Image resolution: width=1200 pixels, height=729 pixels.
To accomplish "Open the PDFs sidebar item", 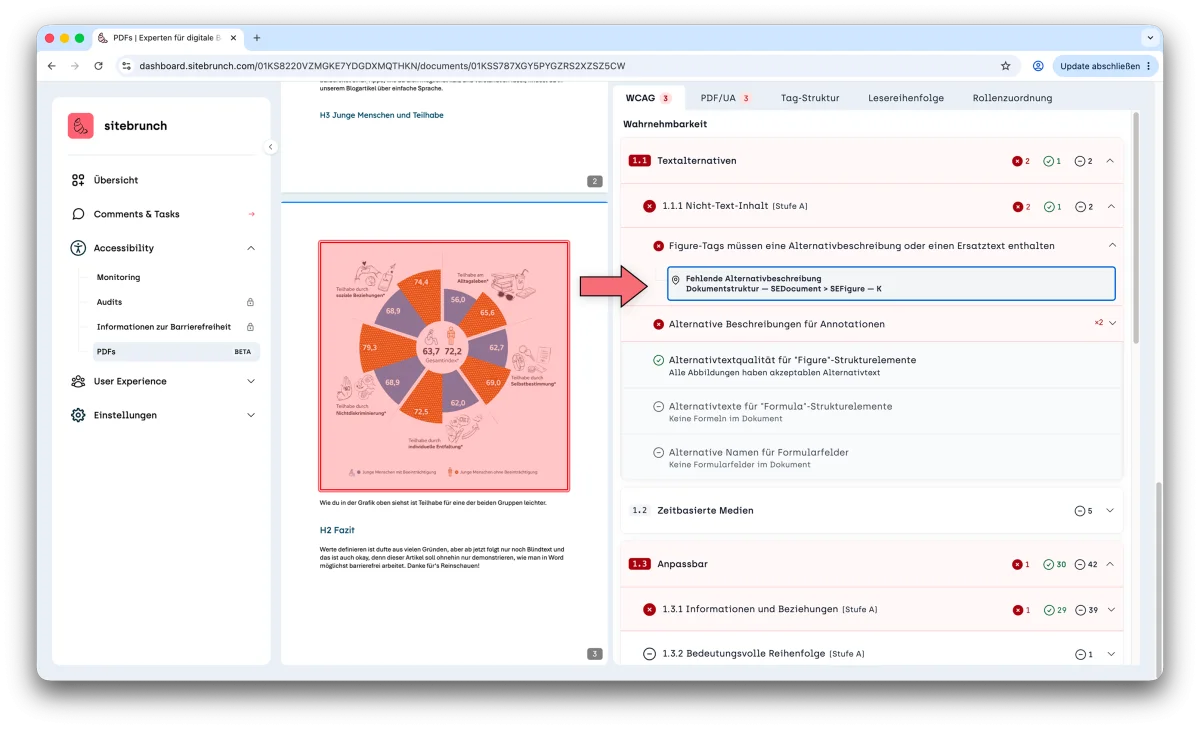I will tap(176, 352).
